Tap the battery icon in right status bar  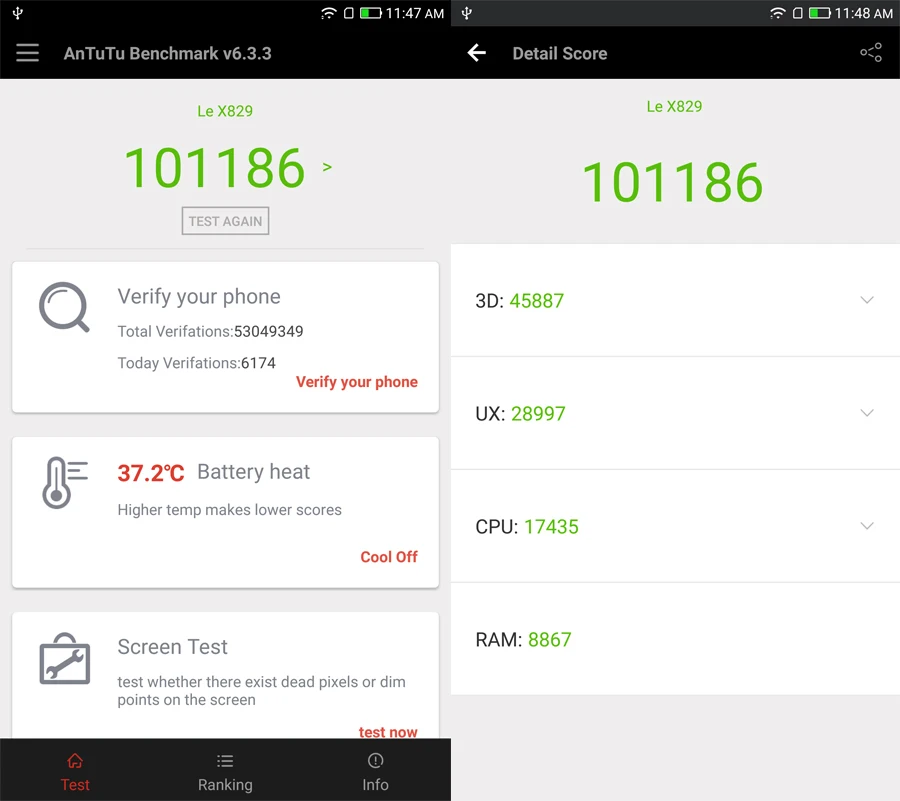(x=820, y=13)
